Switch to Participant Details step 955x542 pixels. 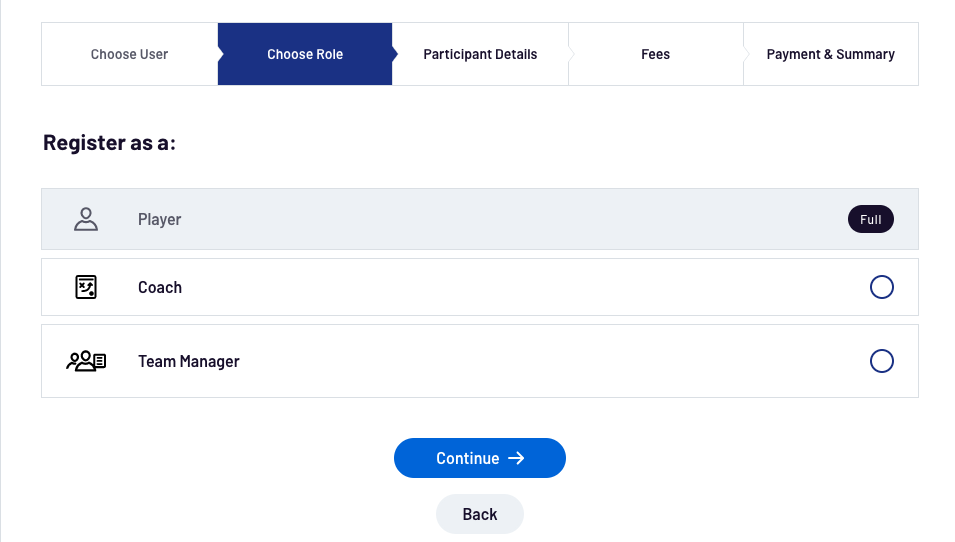[480, 54]
